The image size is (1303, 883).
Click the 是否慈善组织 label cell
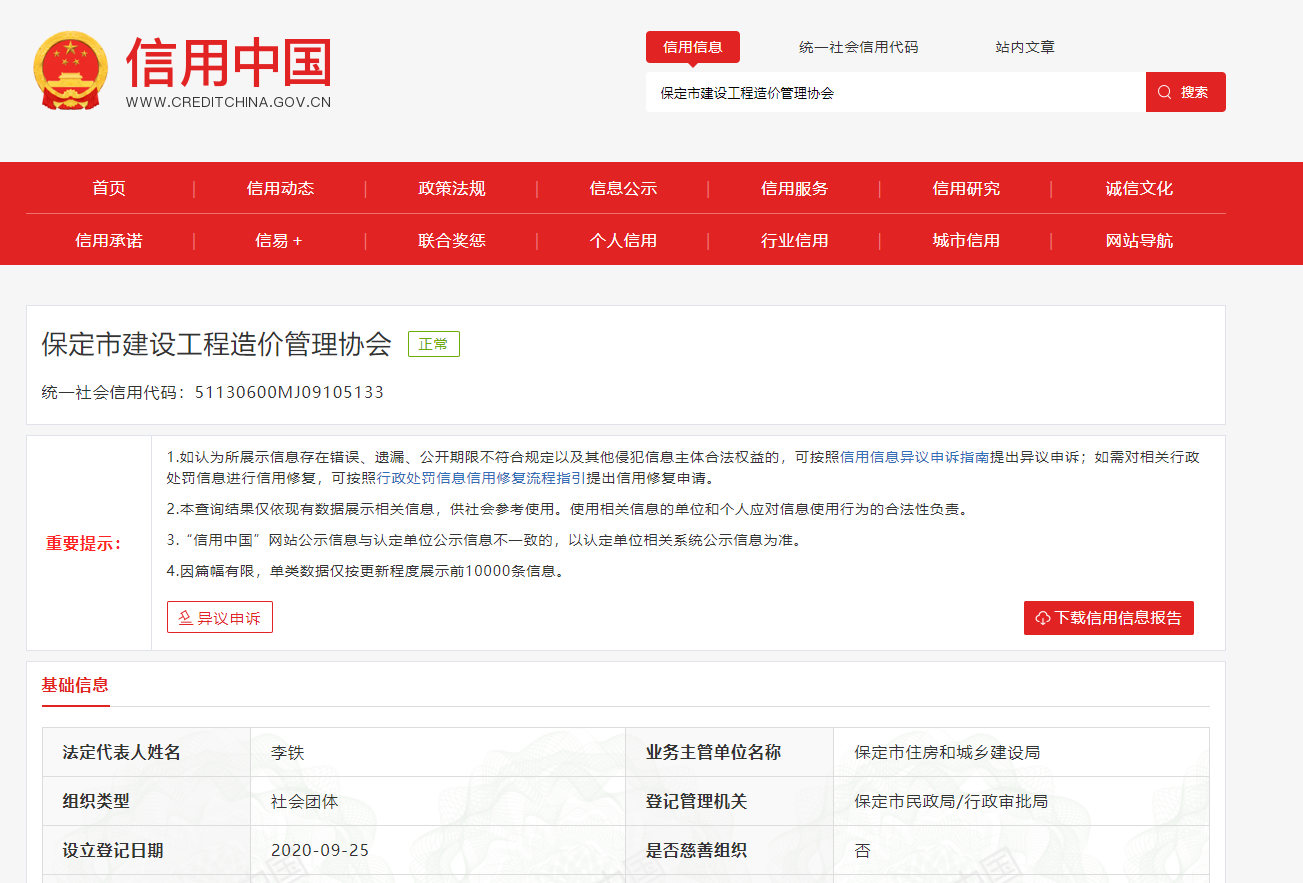[730, 851]
